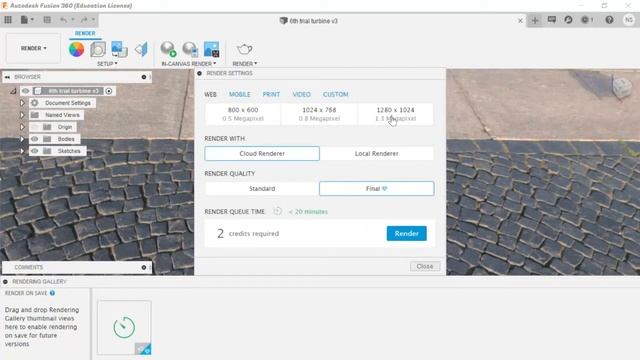Select the RENDER ribbon tab

[x=85, y=33]
